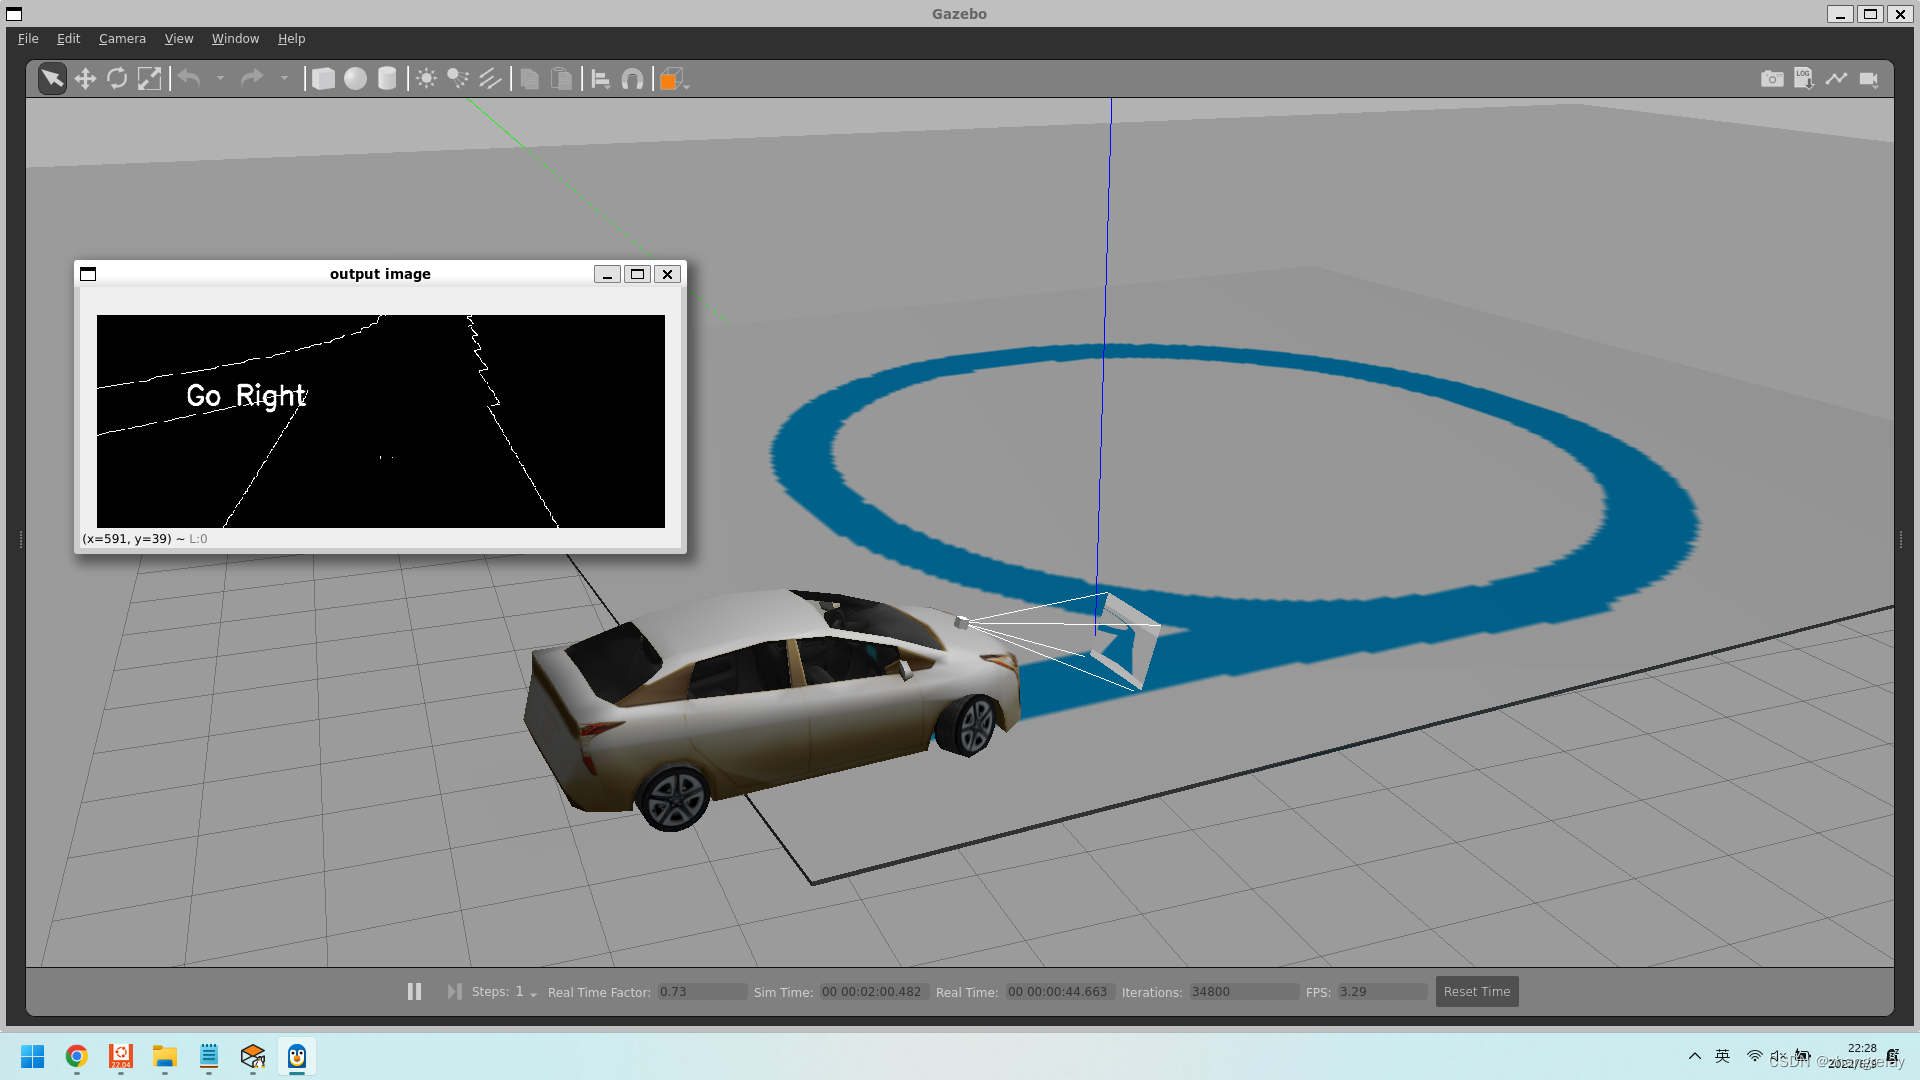Insert a box shape into the scene

coord(324,79)
